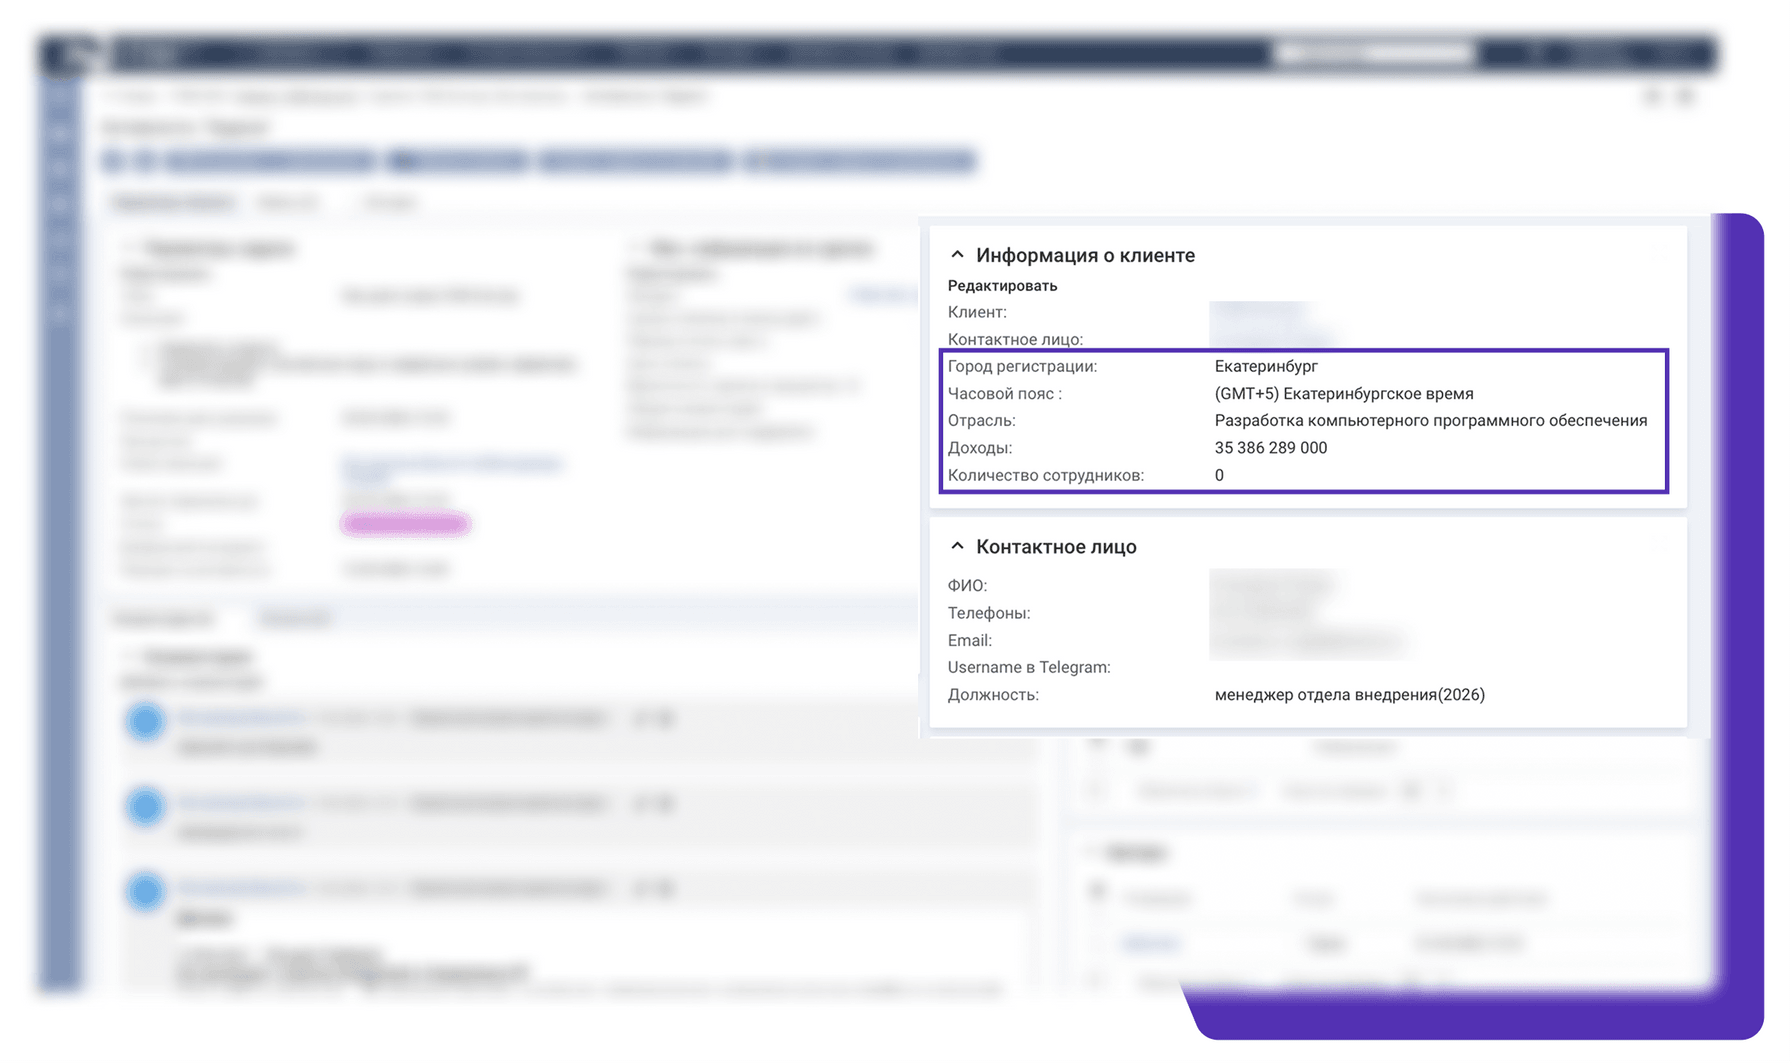Screen dimensions: 1792x1063
Task: Click the position "менеджер отдела внедрения(2026)"
Action: (x=1349, y=695)
